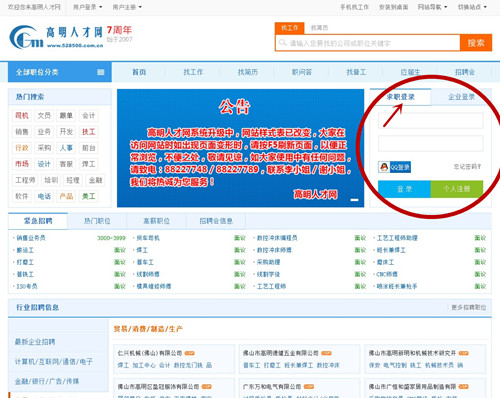Click 手机找工作 link in top bar
500x398 pixels.
[354, 7]
